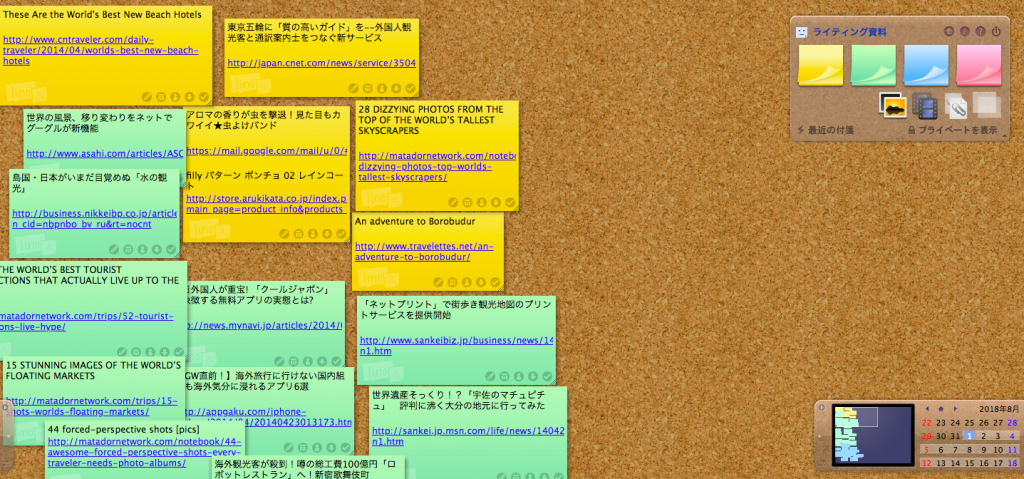Send the 28 Dizzying Photos sticky

[x=482, y=203]
